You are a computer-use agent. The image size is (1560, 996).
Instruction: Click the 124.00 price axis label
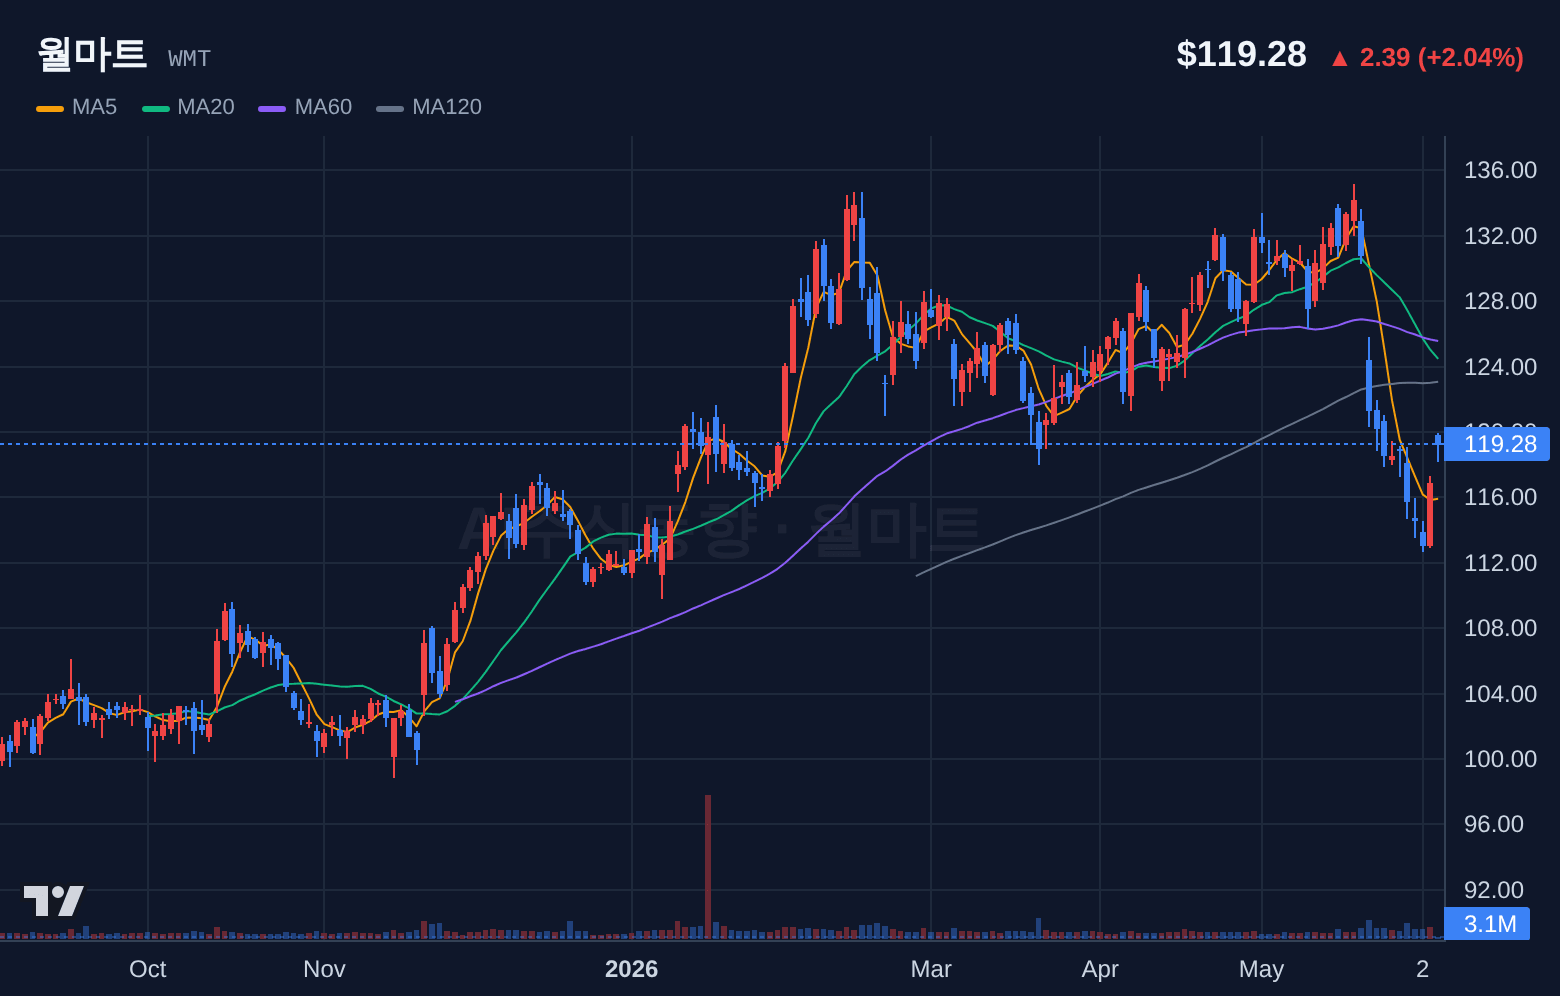tap(1500, 367)
